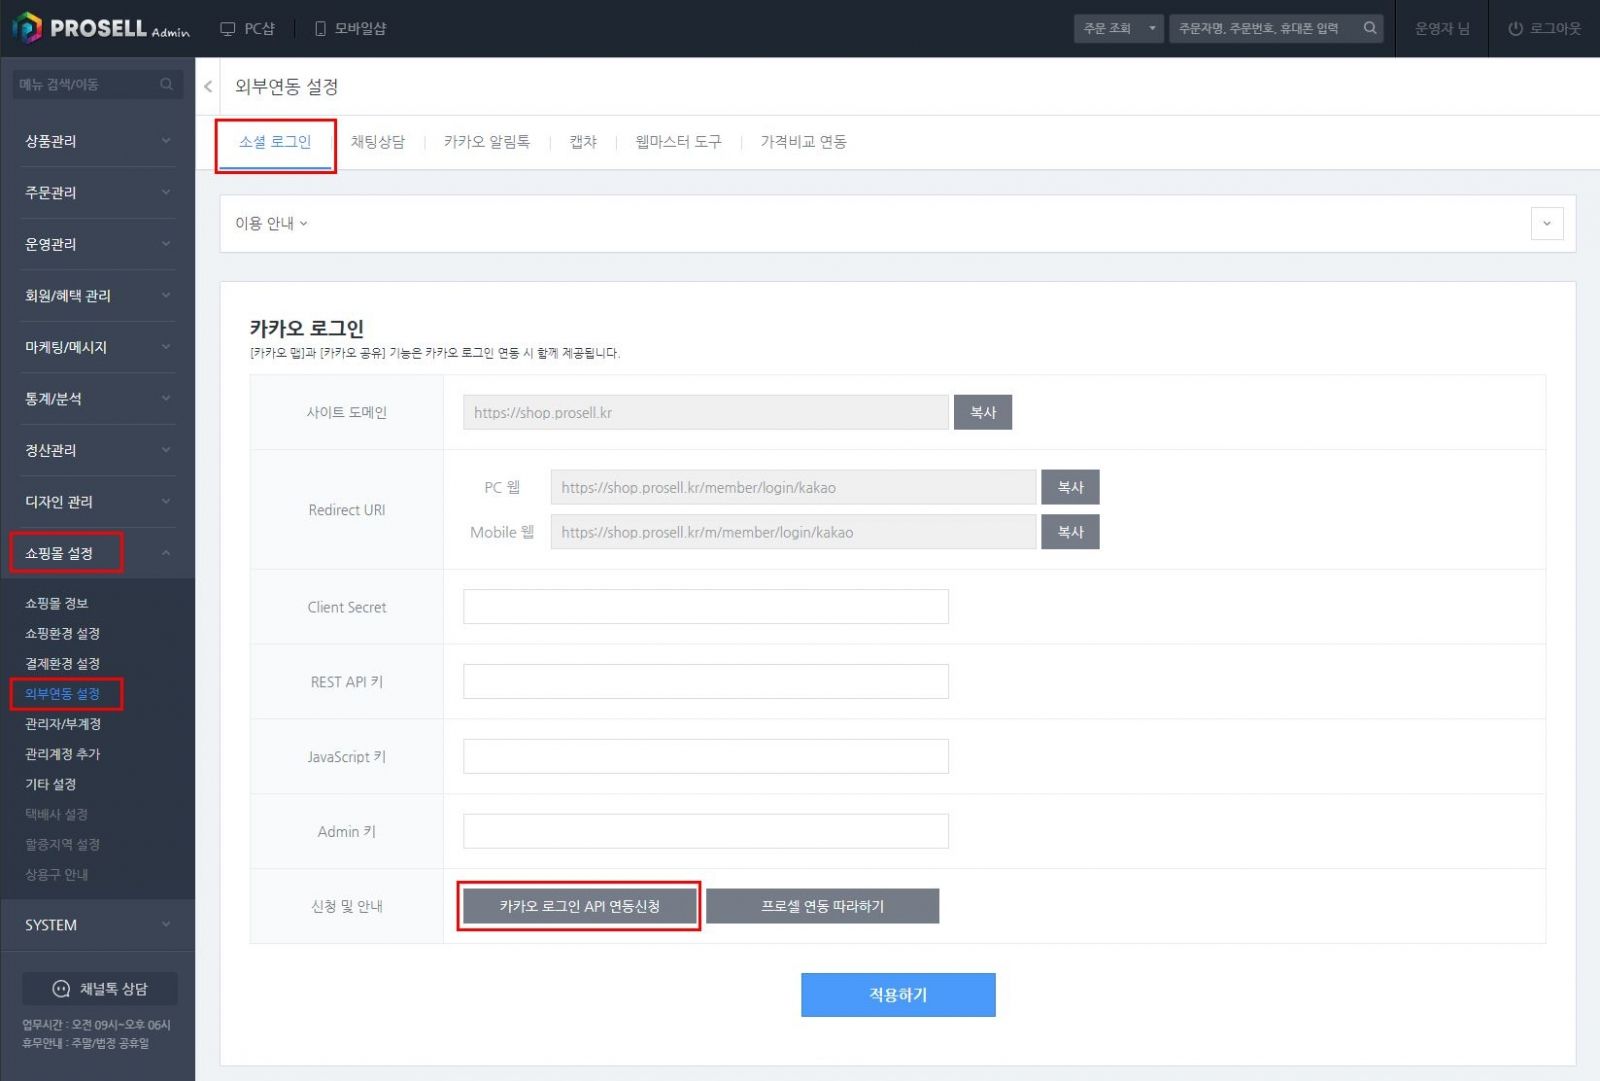Focus the JavaScript 키 input field
The height and width of the screenshot is (1081, 1600).
click(705, 757)
